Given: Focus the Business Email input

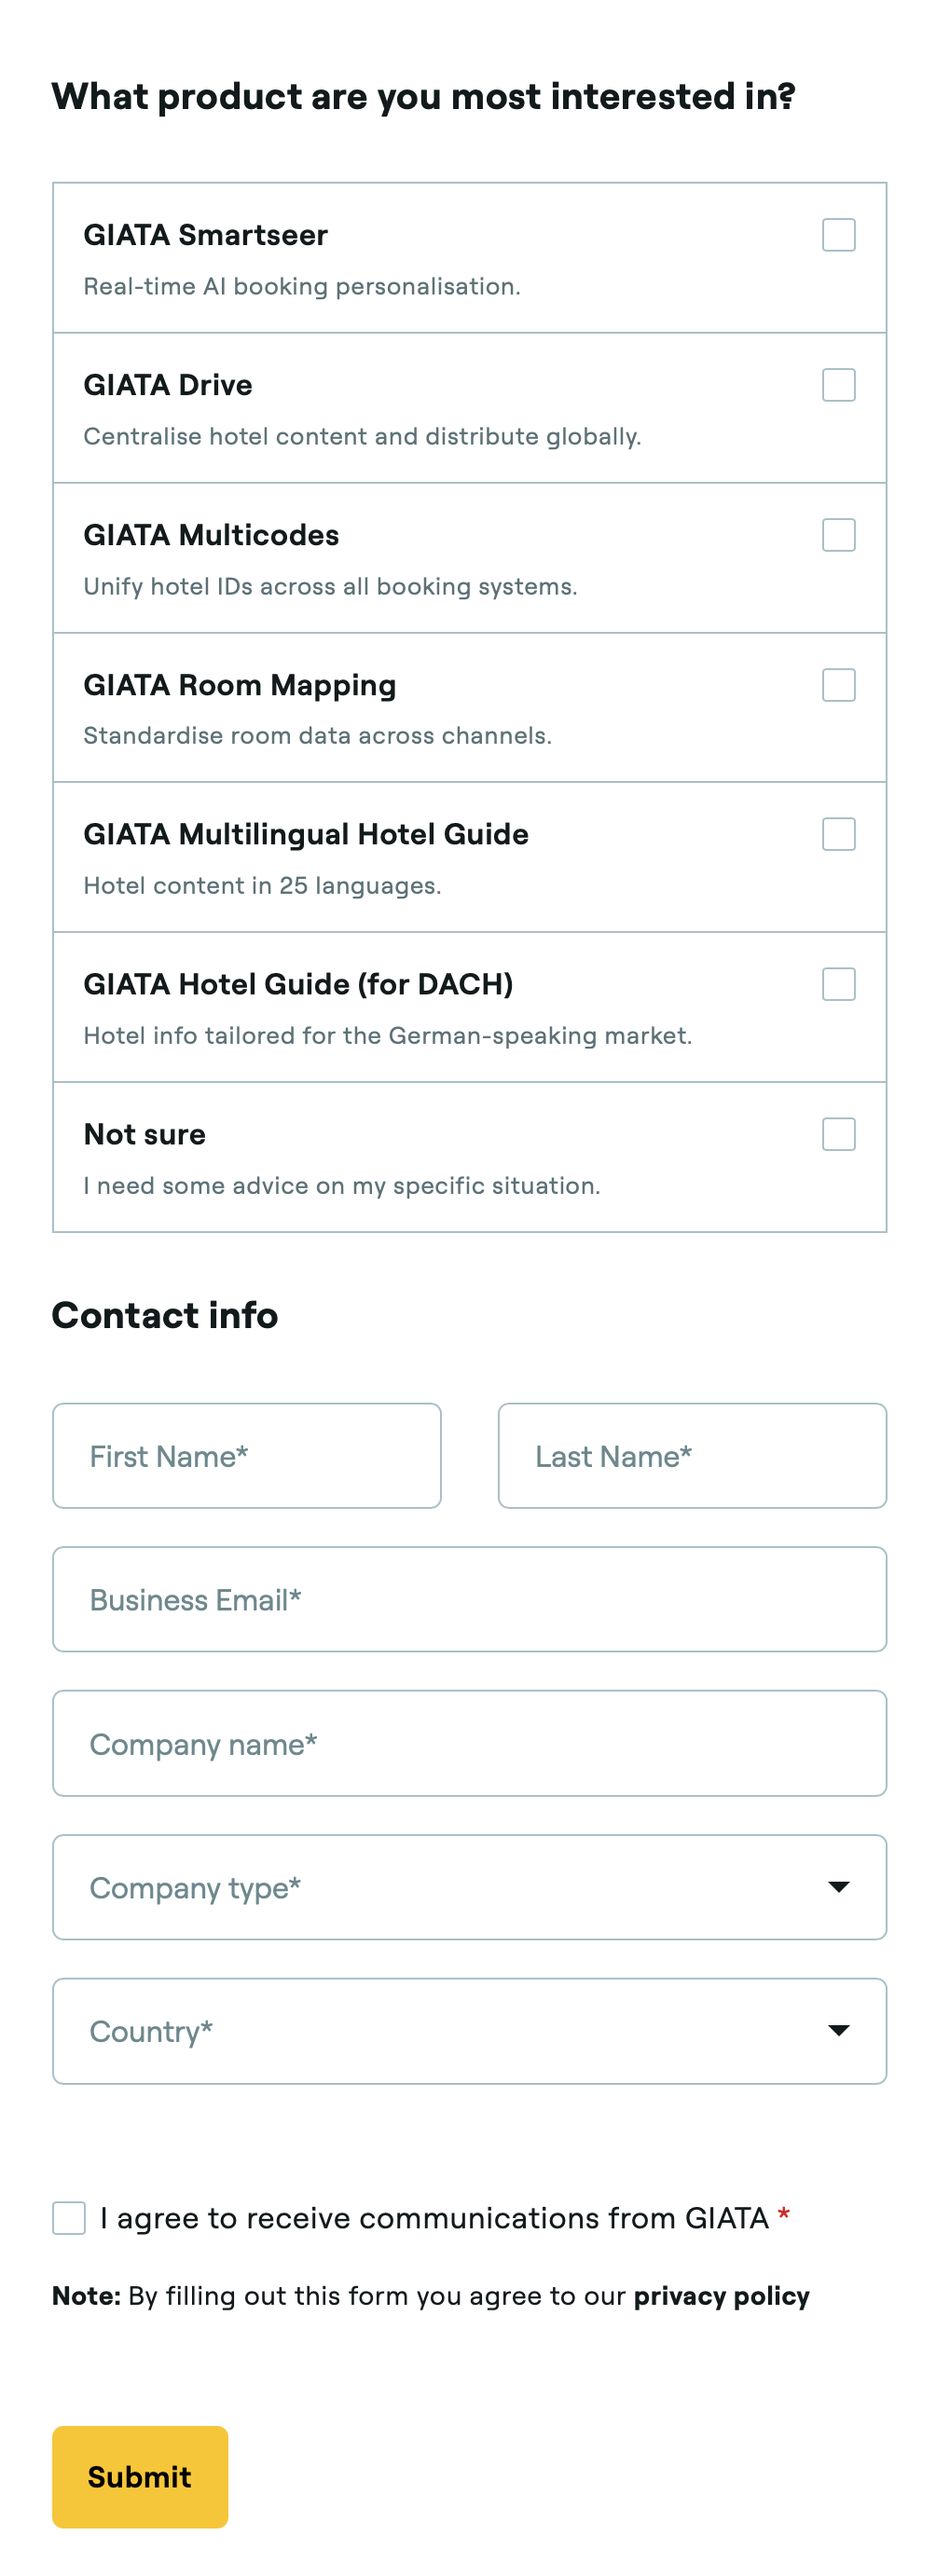Looking at the screenshot, I should [x=468, y=1599].
